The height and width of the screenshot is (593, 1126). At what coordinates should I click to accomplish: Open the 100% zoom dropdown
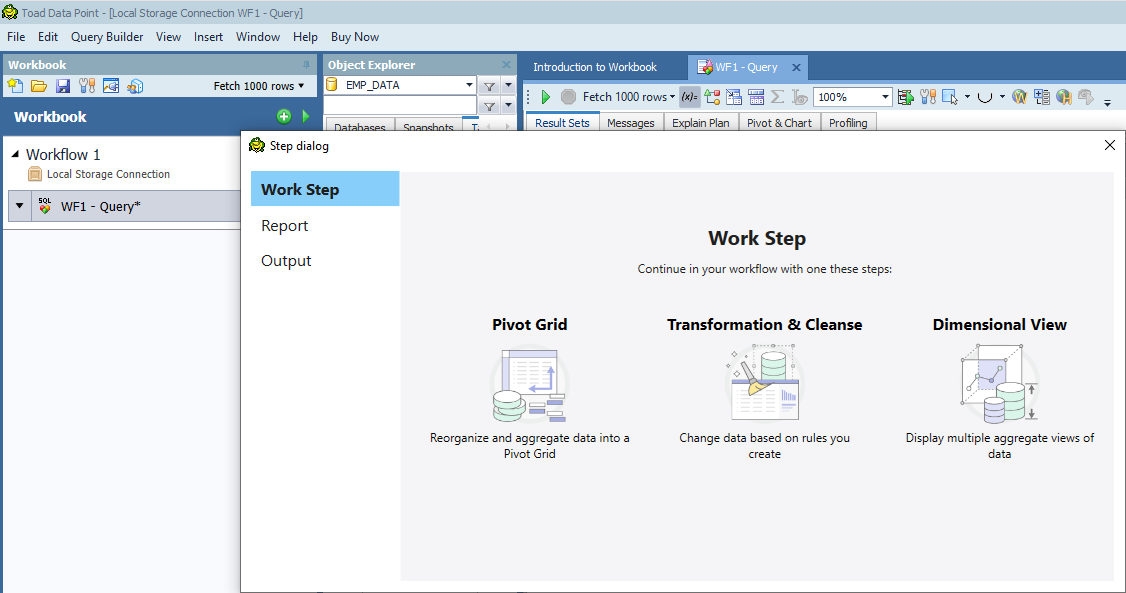[885, 97]
